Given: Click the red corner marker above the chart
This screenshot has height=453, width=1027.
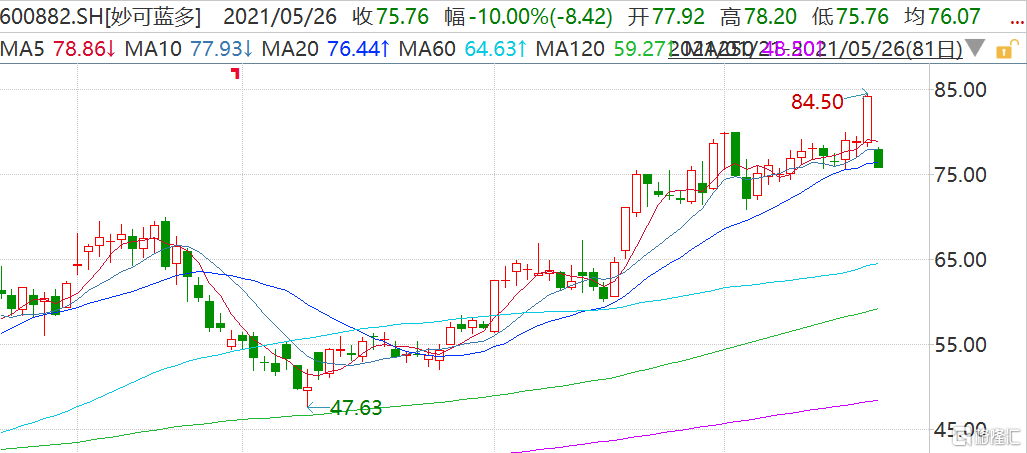Looking at the screenshot, I should coord(235,73).
